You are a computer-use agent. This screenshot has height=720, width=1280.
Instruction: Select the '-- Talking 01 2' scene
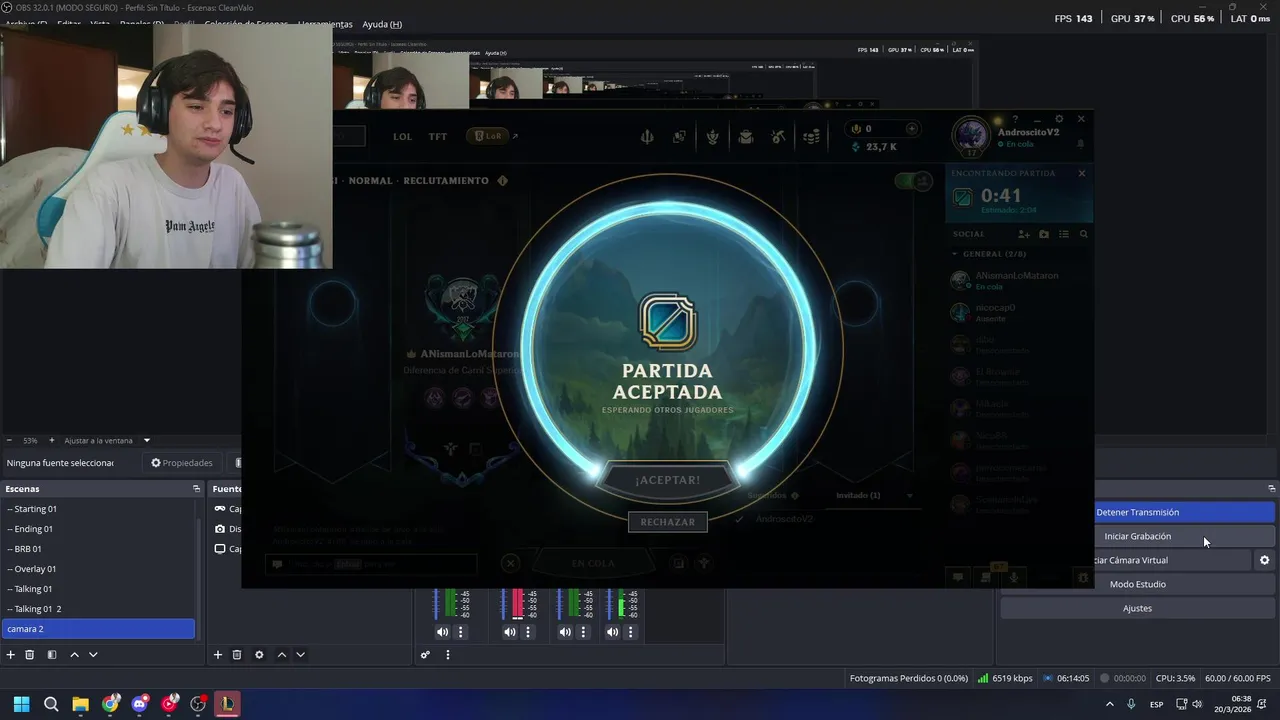(x=99, y=609)
